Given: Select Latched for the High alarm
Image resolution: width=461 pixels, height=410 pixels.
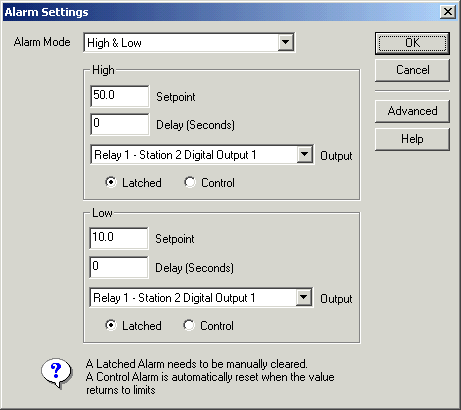Looking at the screenshot, I should point(111,182).
